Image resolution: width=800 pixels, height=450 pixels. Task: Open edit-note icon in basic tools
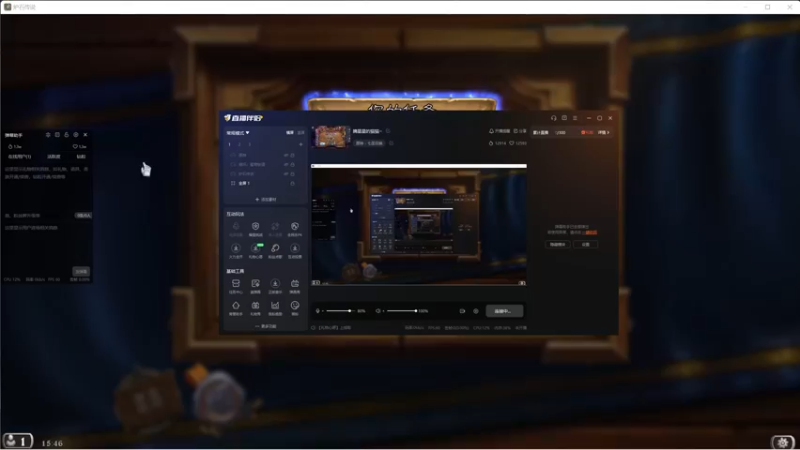click(256, 285)
